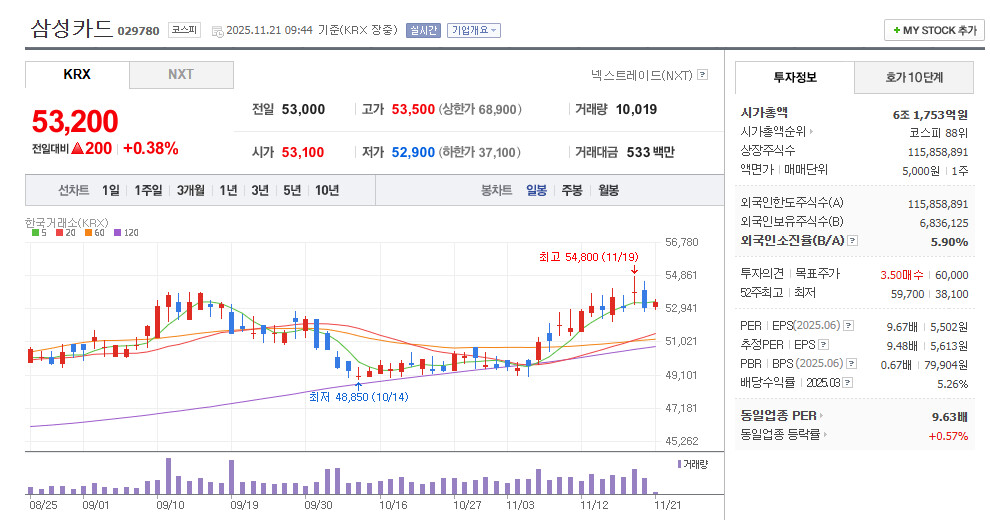Click orange 60-day moving average legend
This screenshot has height=520, width=990.
click(95, 233)
